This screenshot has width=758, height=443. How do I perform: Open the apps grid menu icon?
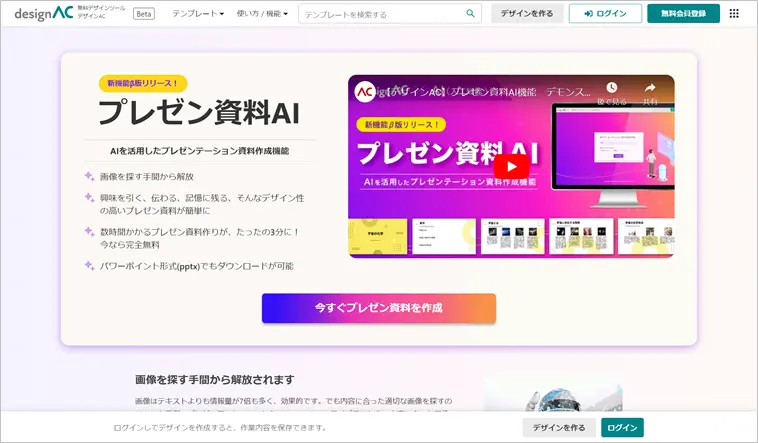point(734,14)
